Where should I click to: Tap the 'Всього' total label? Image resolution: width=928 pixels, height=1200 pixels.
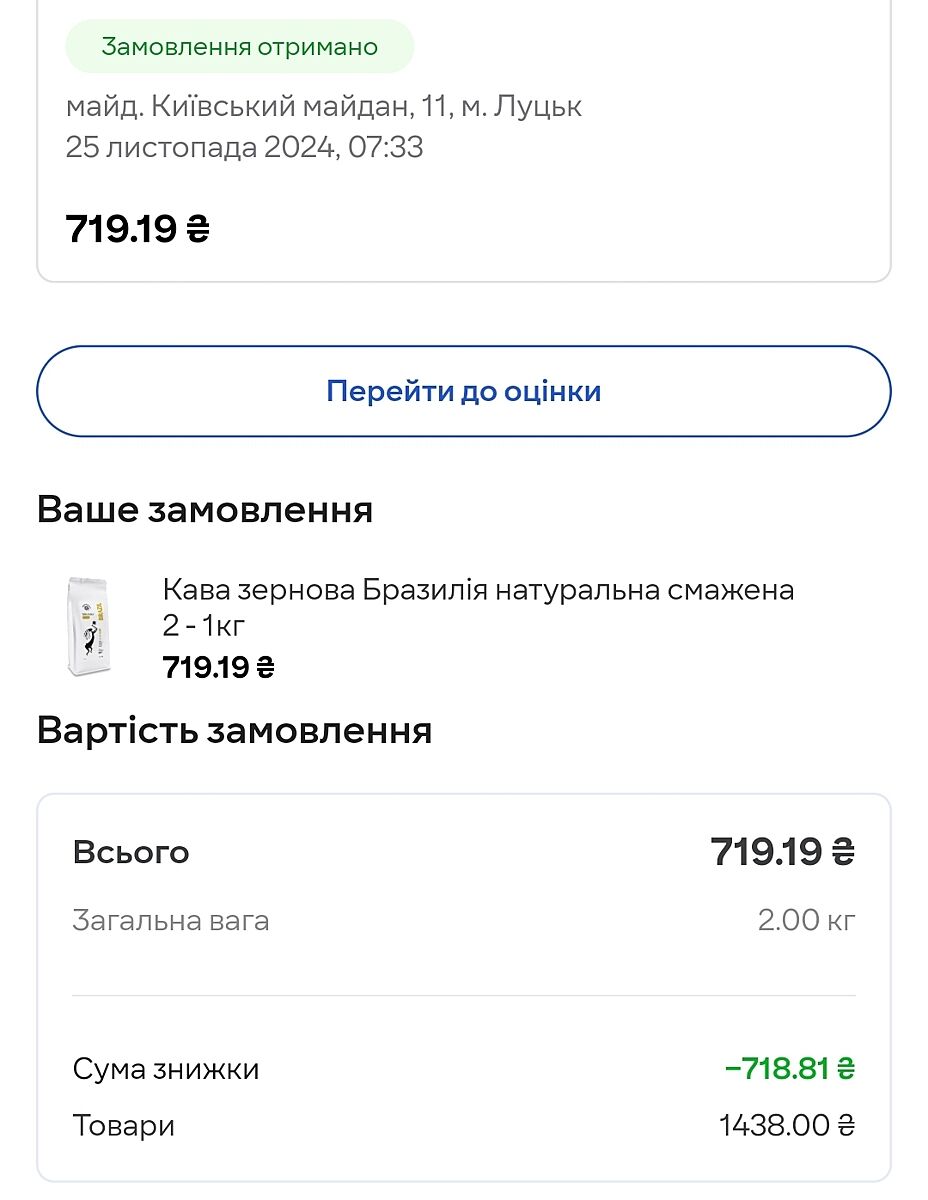click(x=131, y=853)
